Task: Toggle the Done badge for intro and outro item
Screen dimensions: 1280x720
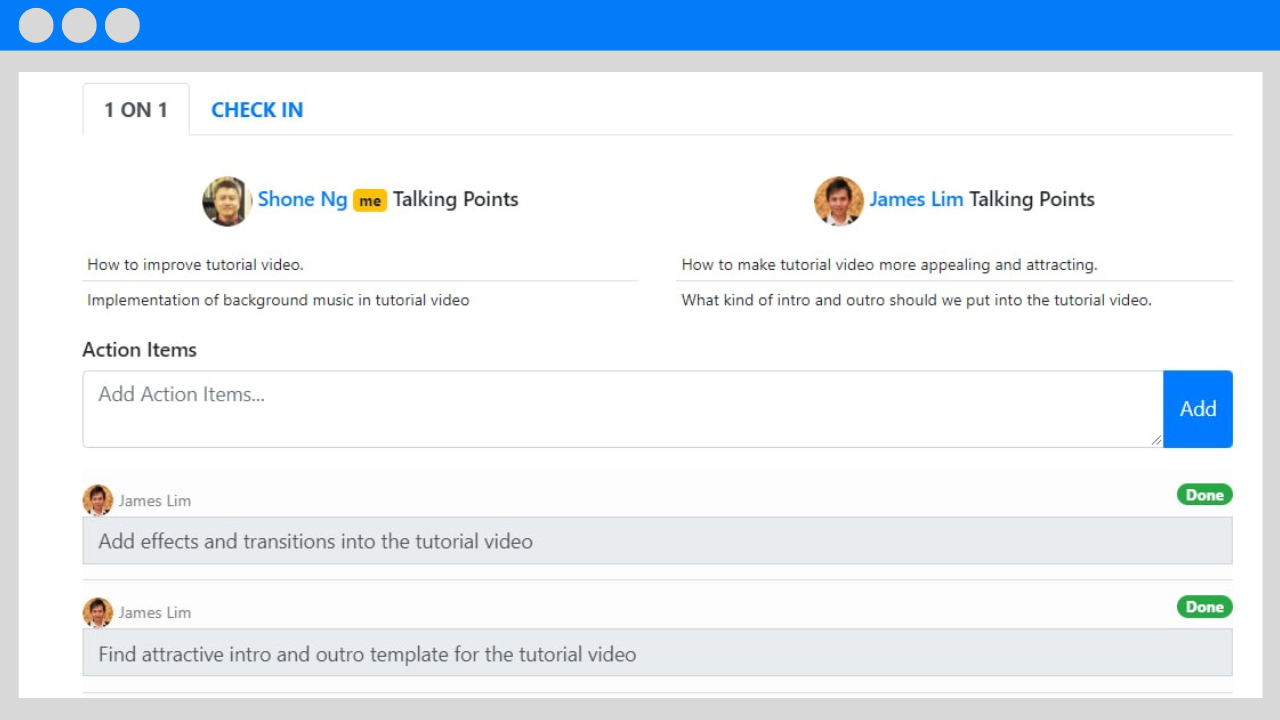Action: coord(1205,607)
